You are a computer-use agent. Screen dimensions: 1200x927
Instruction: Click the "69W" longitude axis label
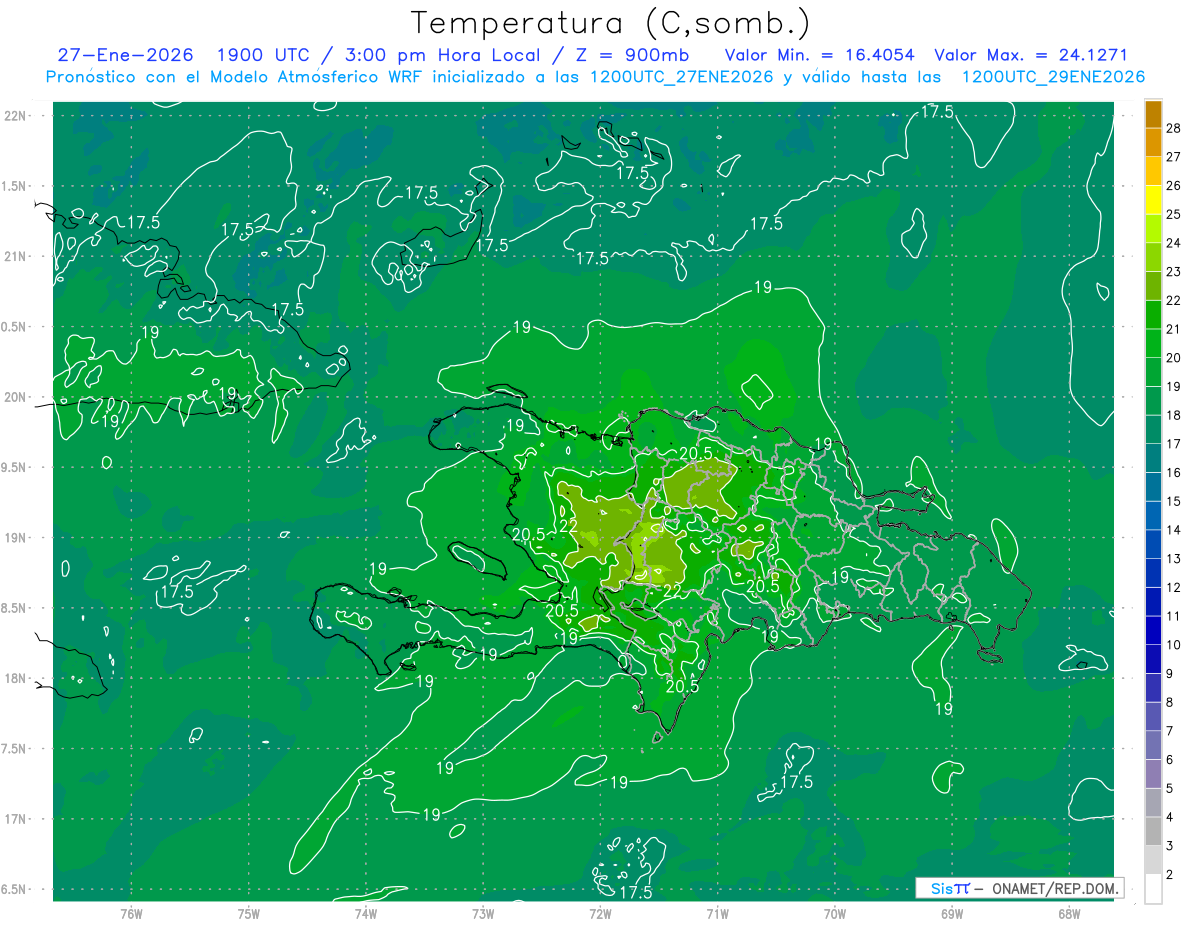(x=952, y=914)
